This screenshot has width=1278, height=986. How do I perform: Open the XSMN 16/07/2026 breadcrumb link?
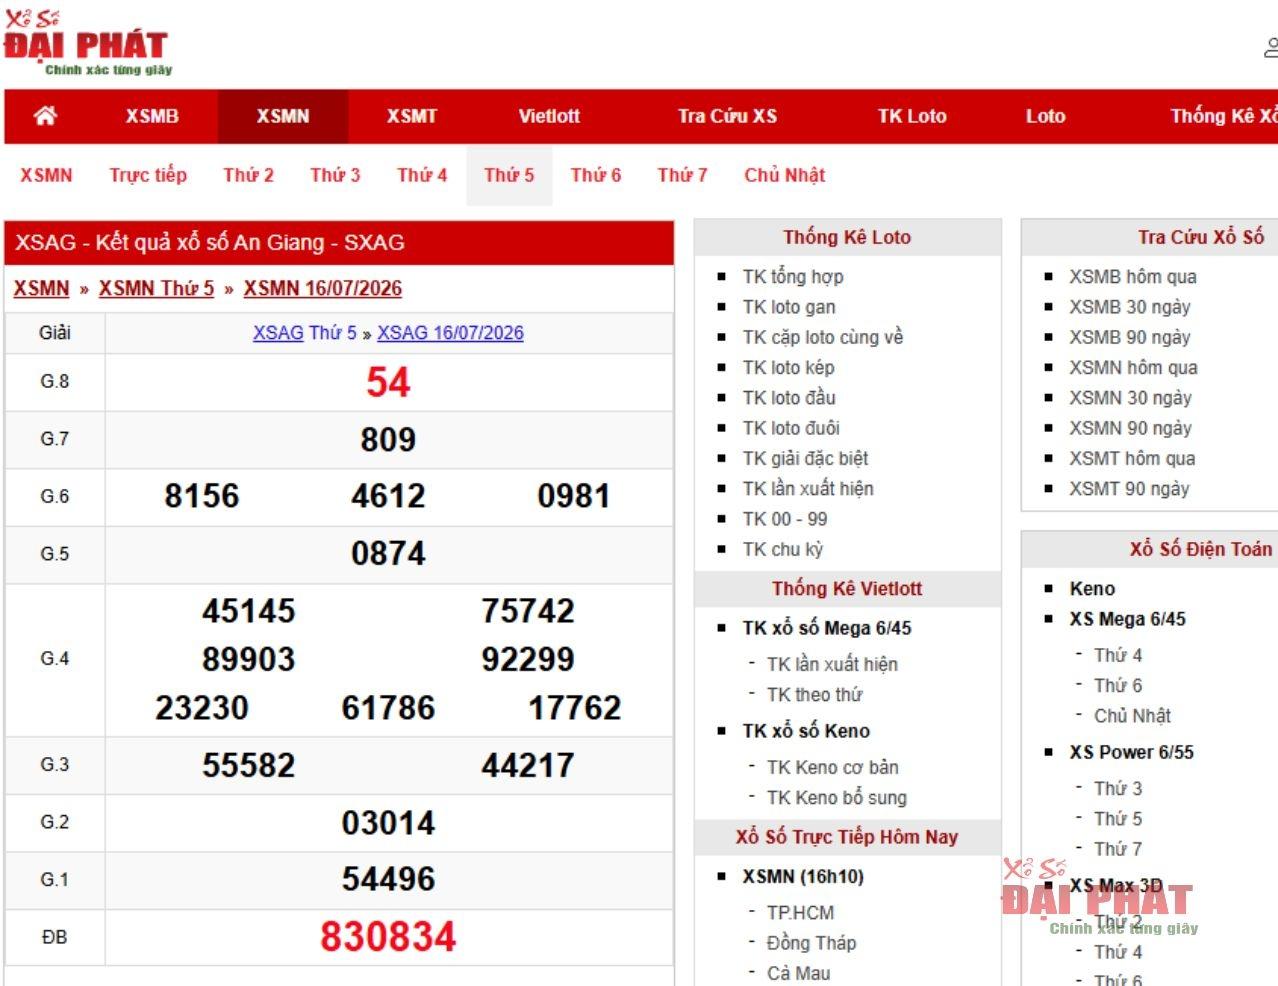322,288
